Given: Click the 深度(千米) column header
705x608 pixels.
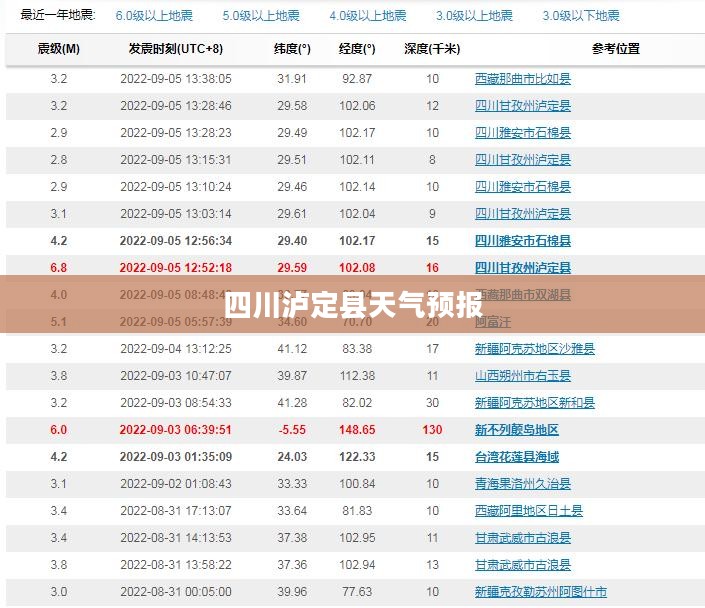Looking at the screenshot, I should coord(432,49).
